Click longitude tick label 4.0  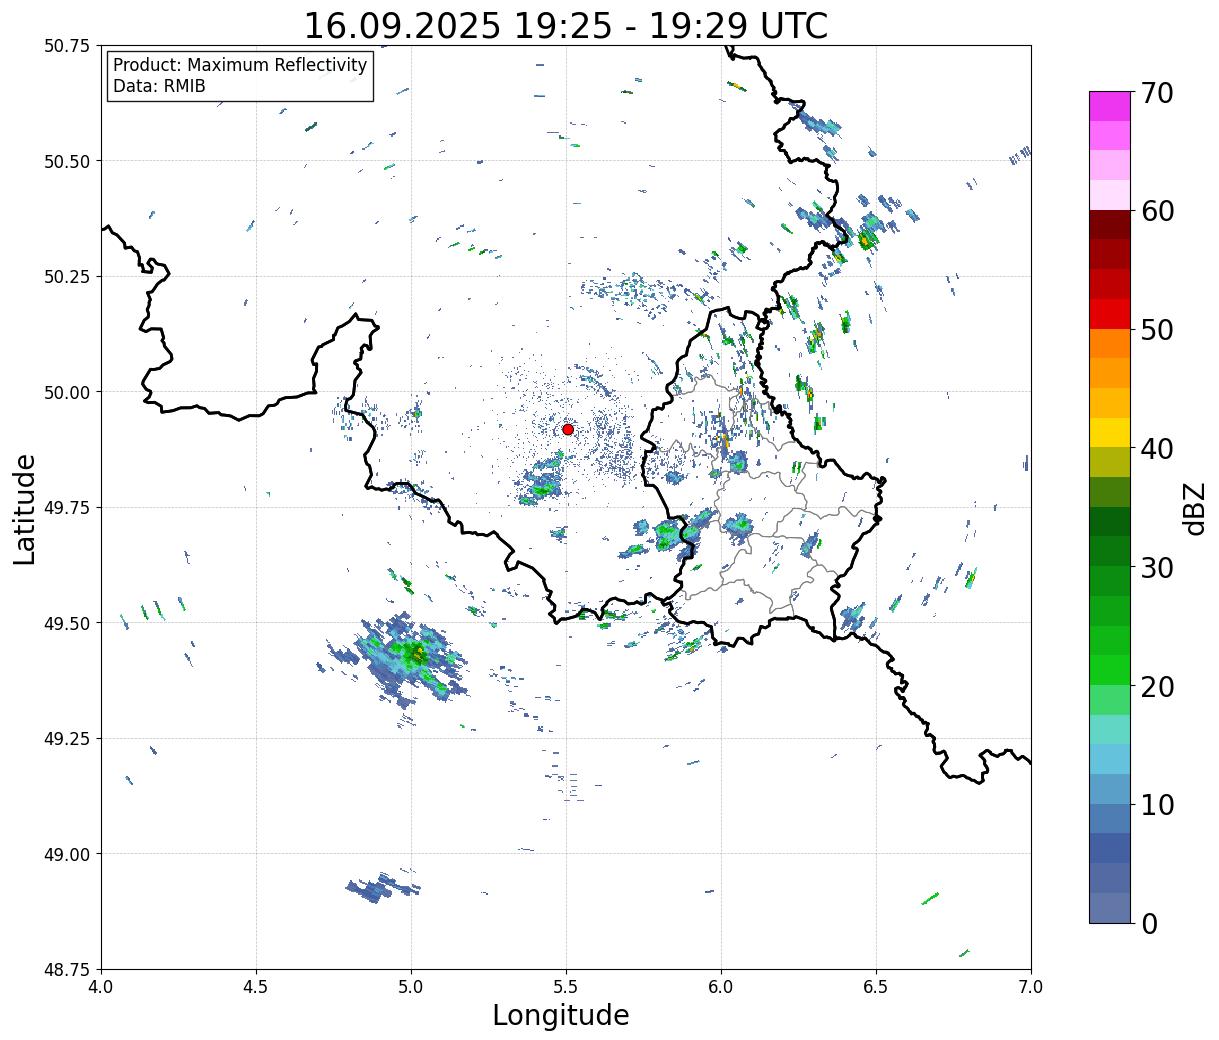[x=101, y=987]
